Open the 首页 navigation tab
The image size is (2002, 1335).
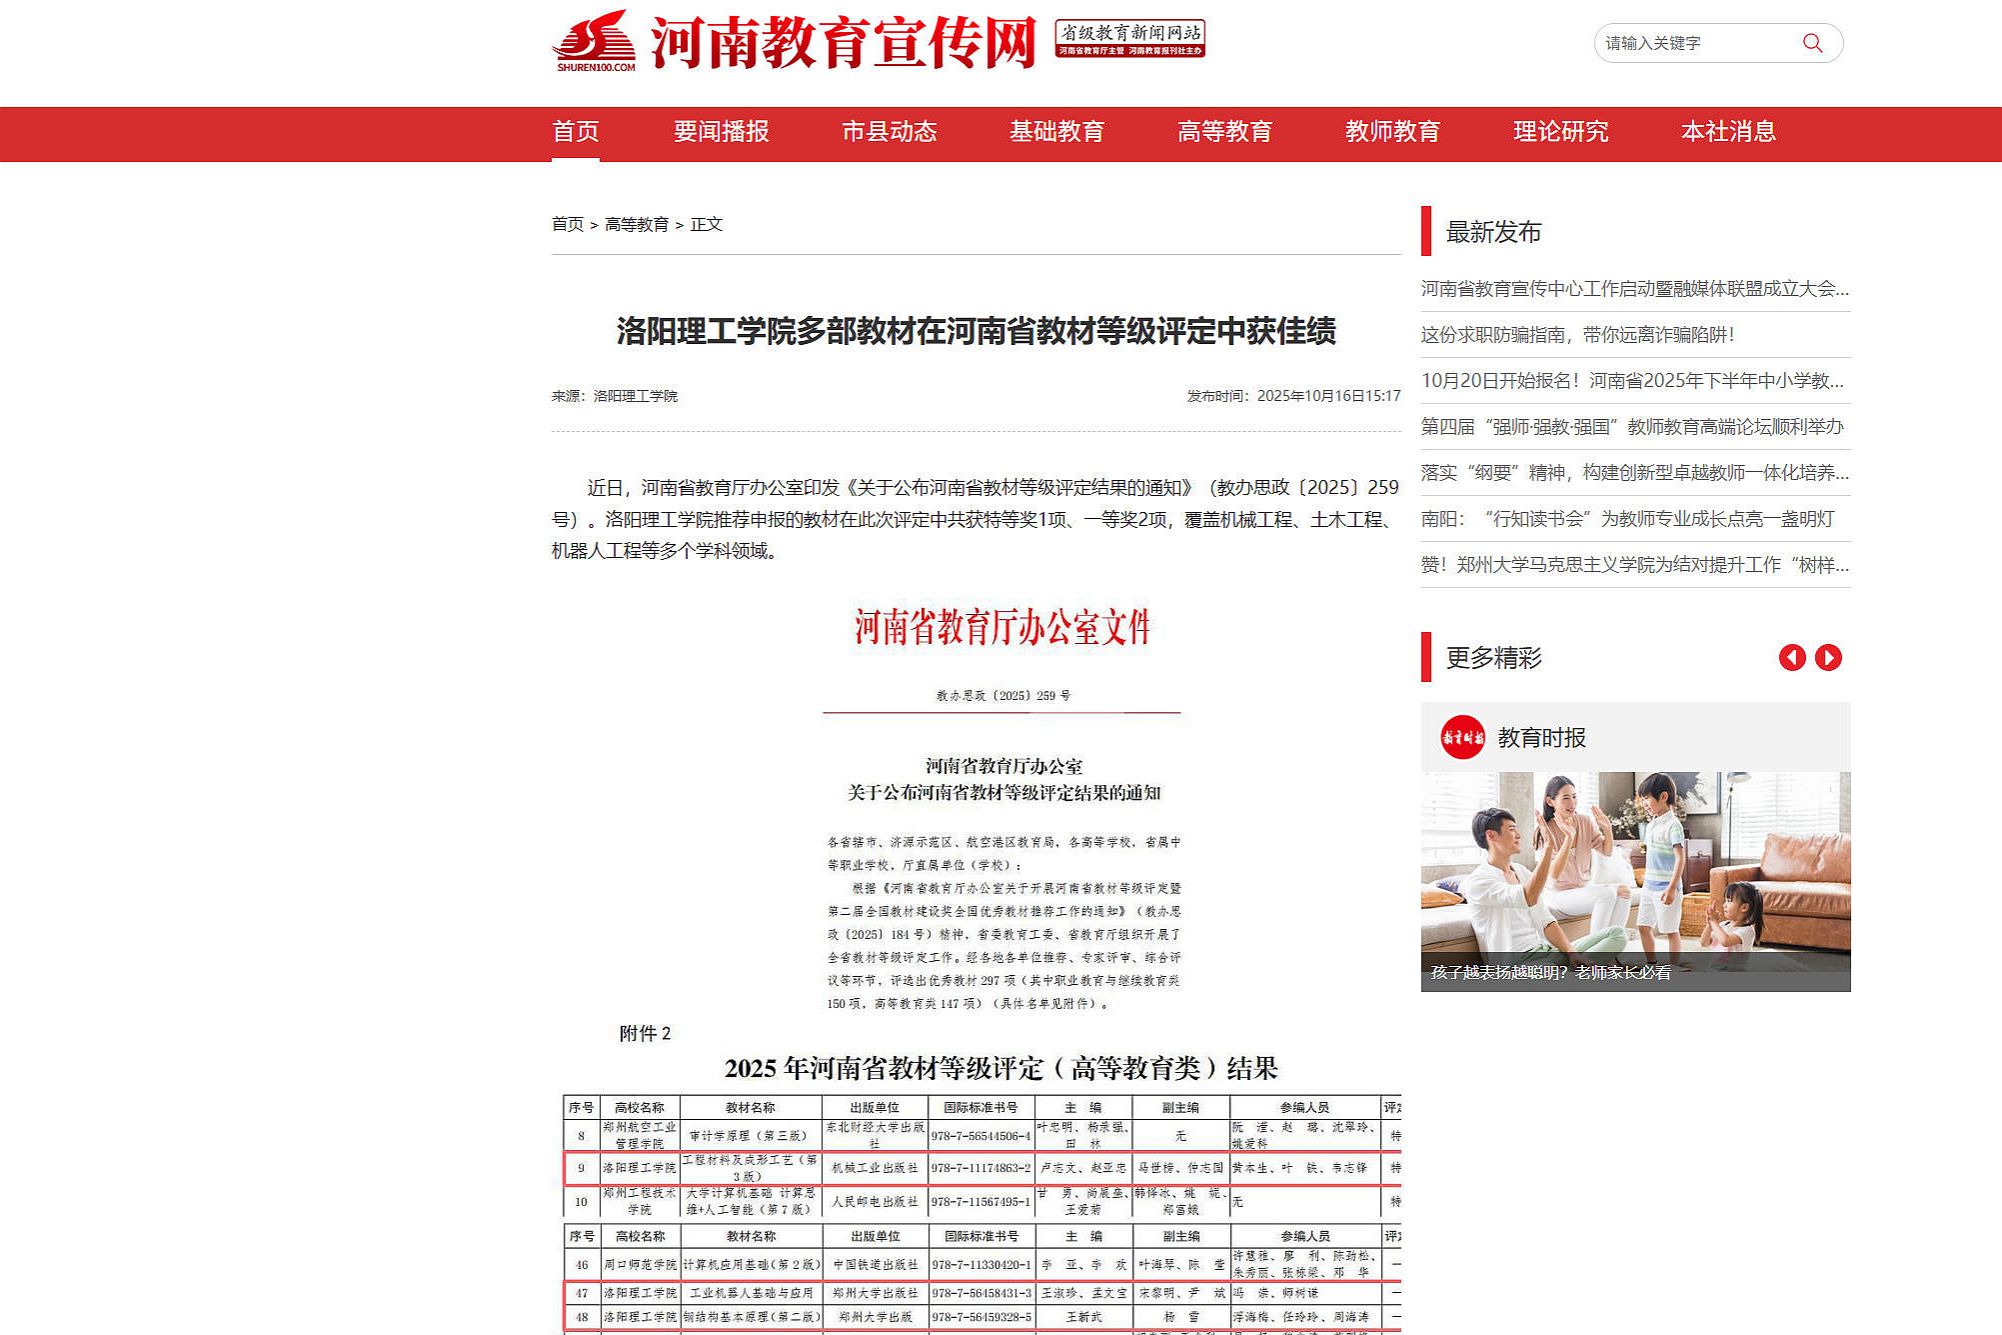tap(575, 132)
